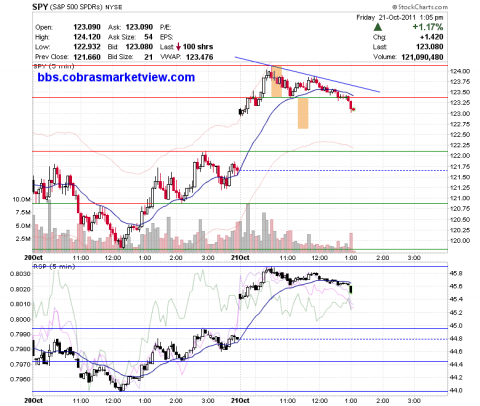
Task: Click the lower orange shaded rectangle
Action: tap(303, 113)
